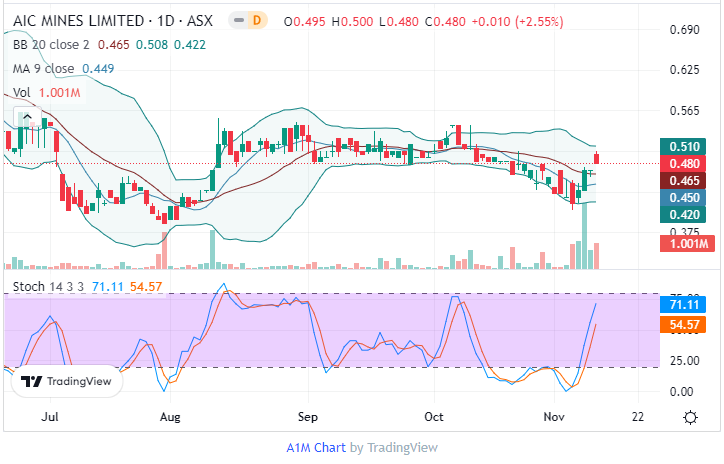Screen dimensions: 724x464
Task: Click the 54.57 Stoch %D axis label
Action: coord(683,324)
